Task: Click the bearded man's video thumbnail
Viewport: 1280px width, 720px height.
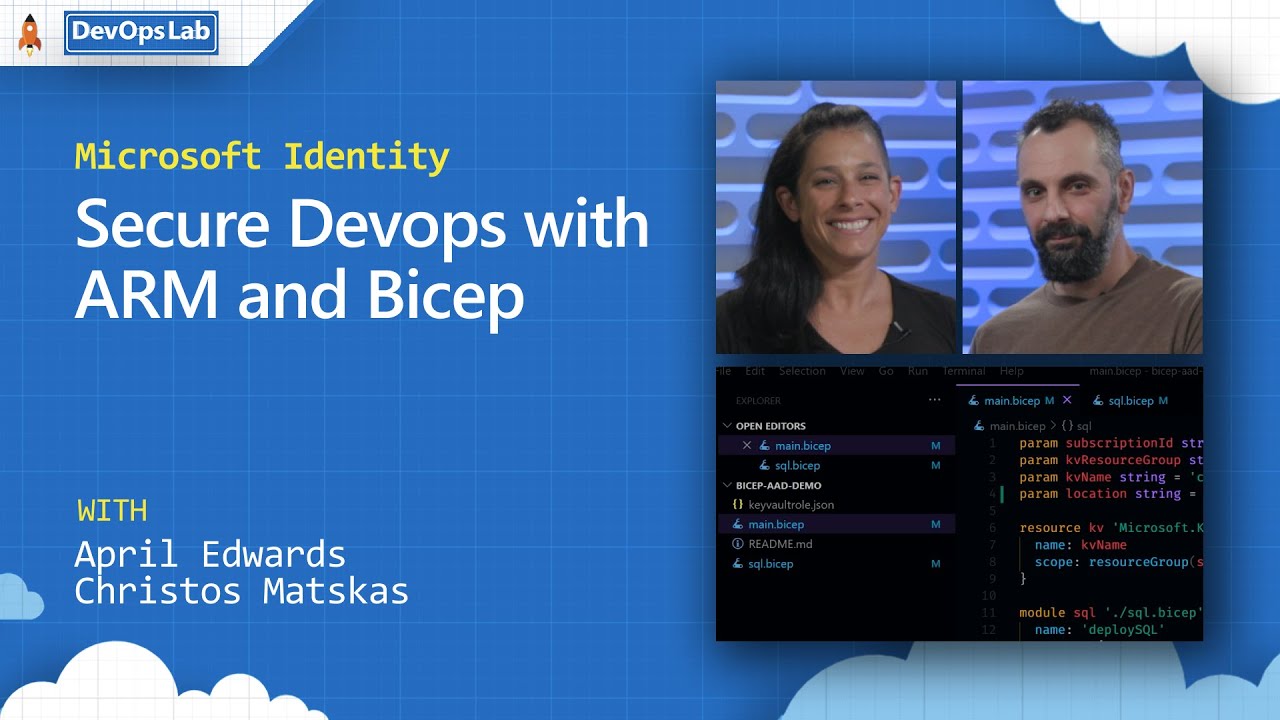Action: point(1083,217)
